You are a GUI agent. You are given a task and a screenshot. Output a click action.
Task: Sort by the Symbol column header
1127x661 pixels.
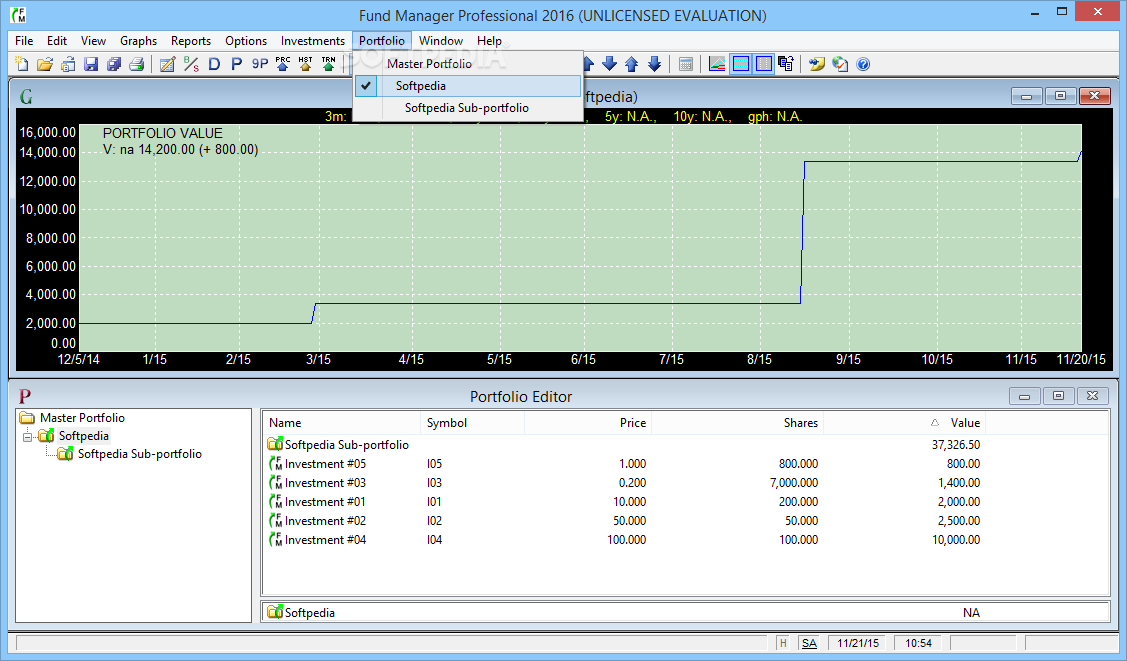472,423
